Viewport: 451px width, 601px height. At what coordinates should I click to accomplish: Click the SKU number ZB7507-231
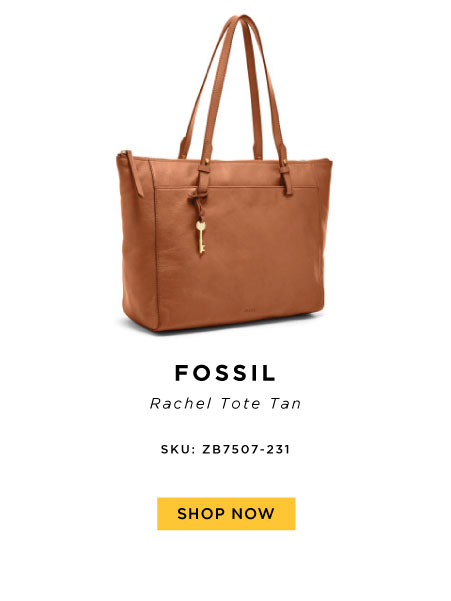coord(246,449)
